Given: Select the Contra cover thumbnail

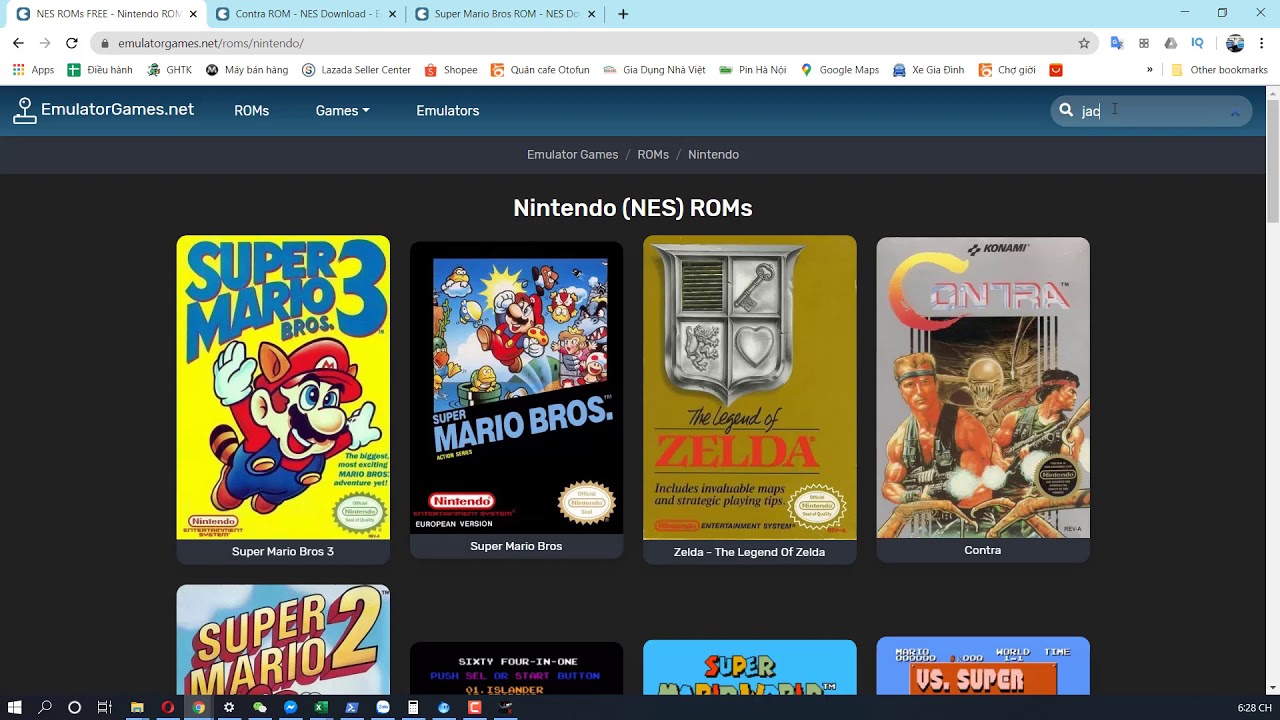Looking at the screenshot, I should click(x=983, y=388).
